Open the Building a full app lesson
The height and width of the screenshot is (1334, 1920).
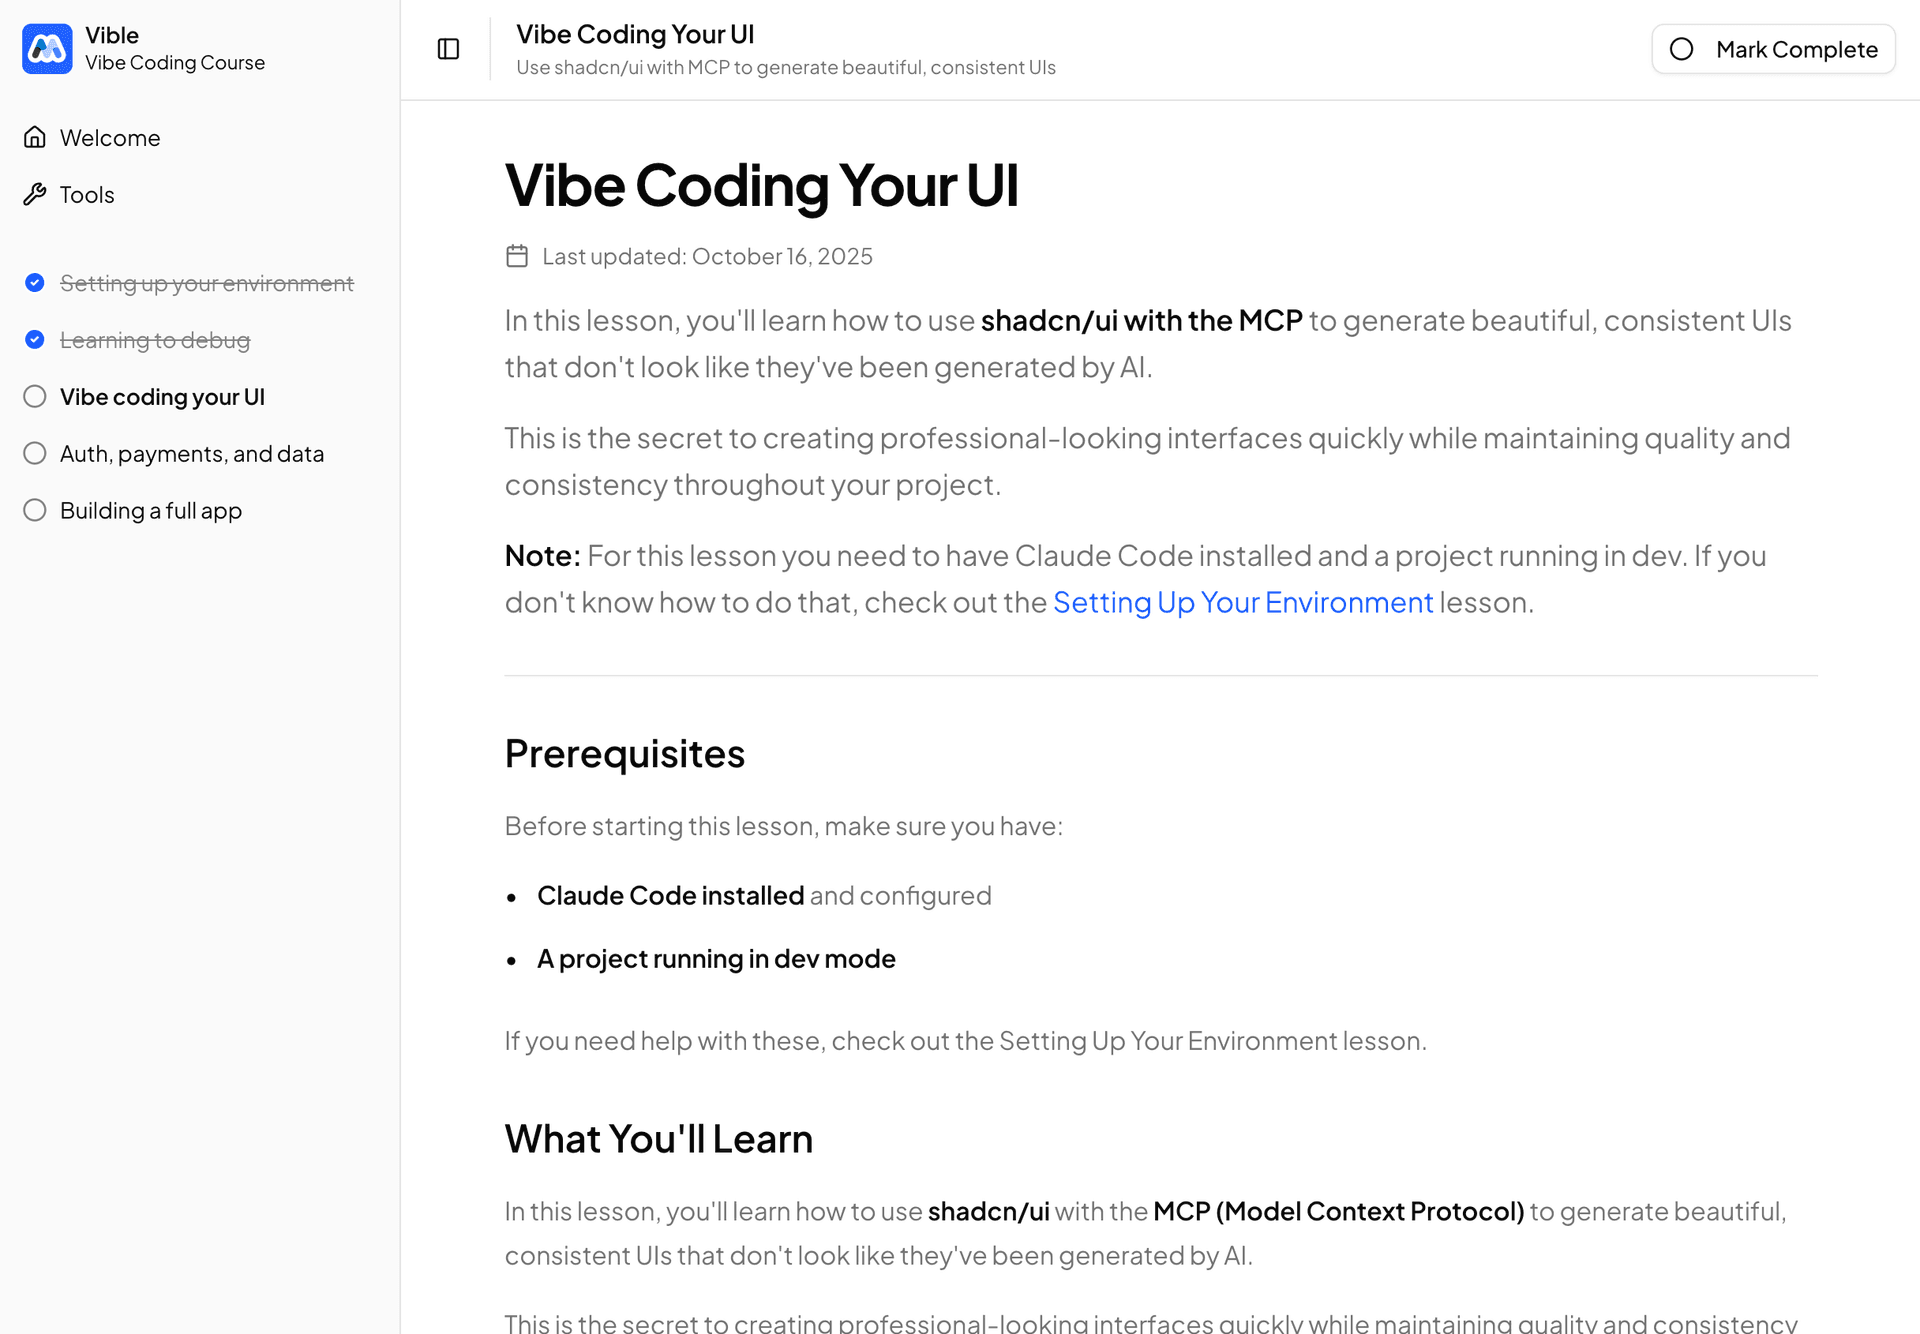pos(150,510)
